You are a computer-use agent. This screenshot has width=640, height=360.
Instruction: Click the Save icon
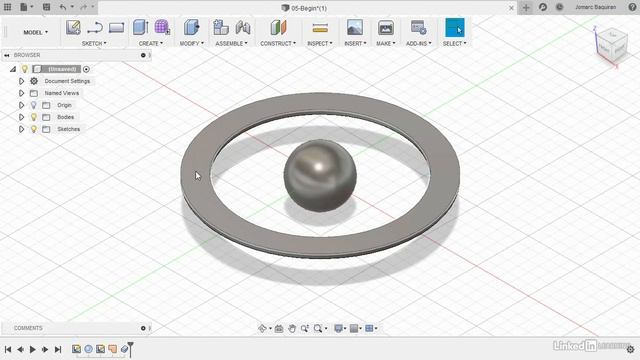tap(47, 7)
